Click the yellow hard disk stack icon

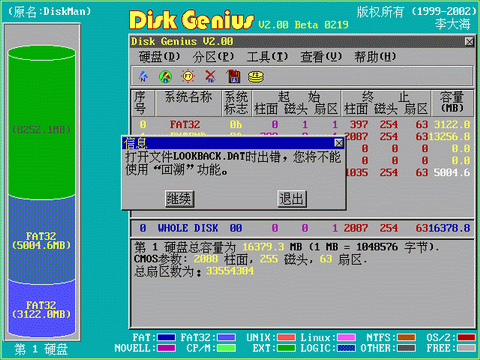(256, 77)
